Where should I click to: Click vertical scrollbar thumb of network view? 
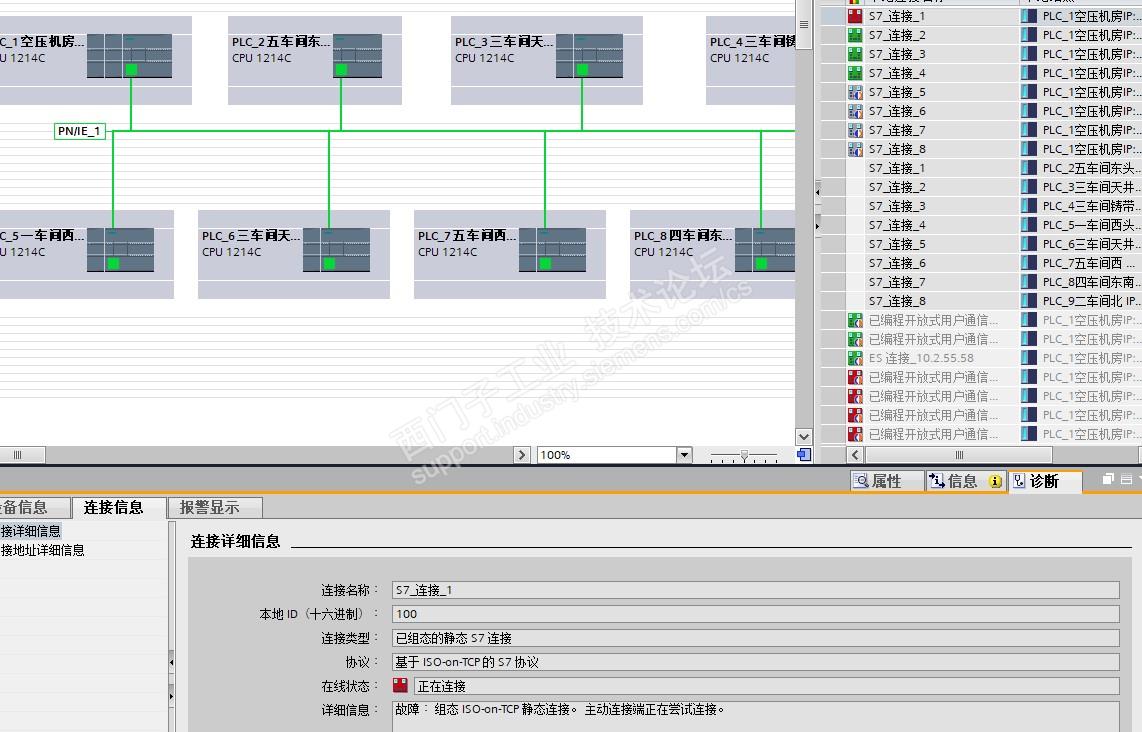click(x=803, y=24)
